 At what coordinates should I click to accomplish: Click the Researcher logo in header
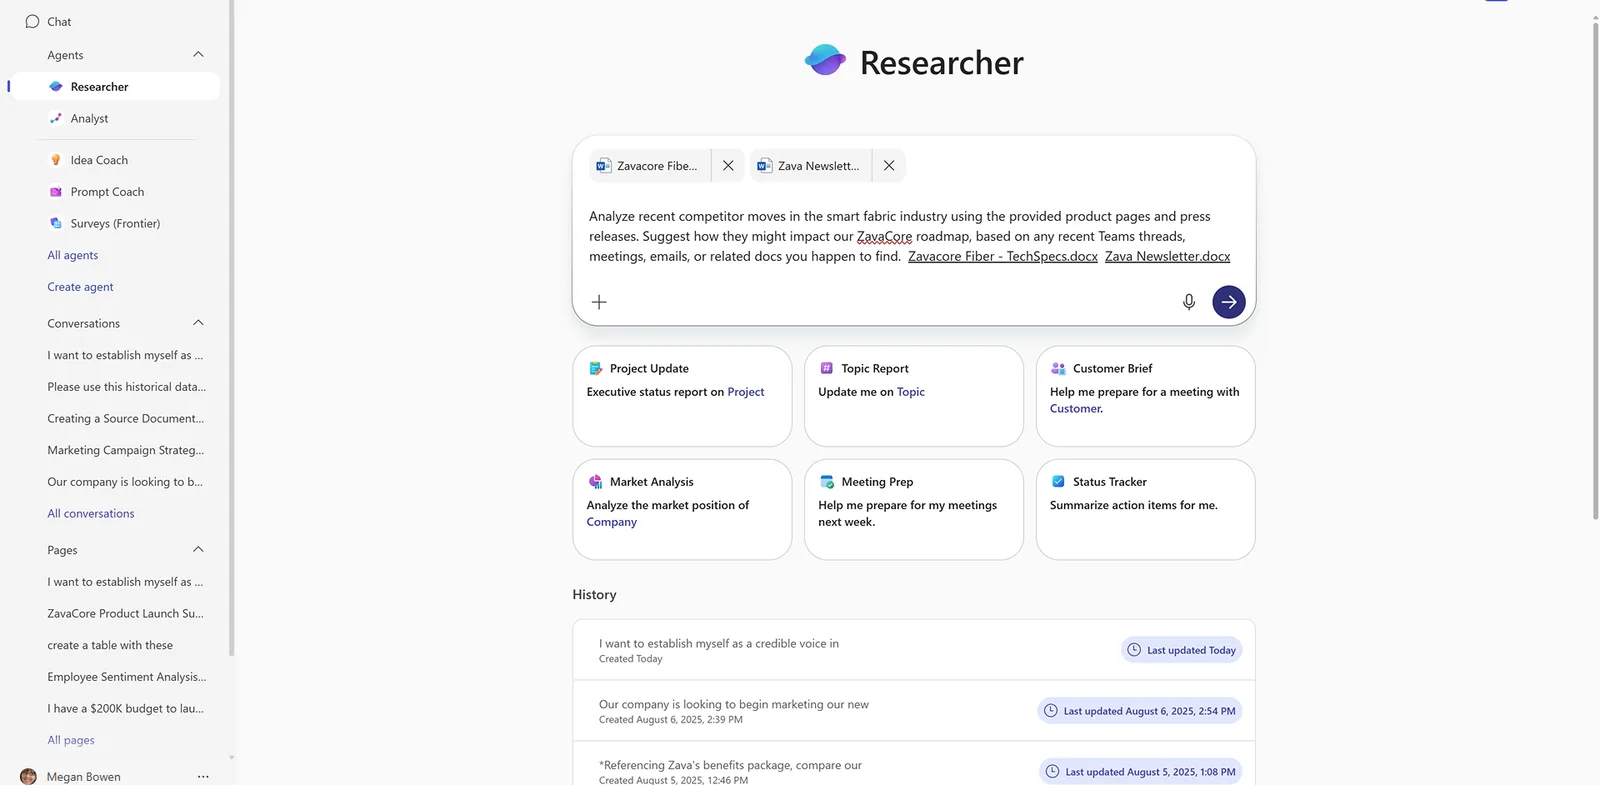[x=825, y=60]
